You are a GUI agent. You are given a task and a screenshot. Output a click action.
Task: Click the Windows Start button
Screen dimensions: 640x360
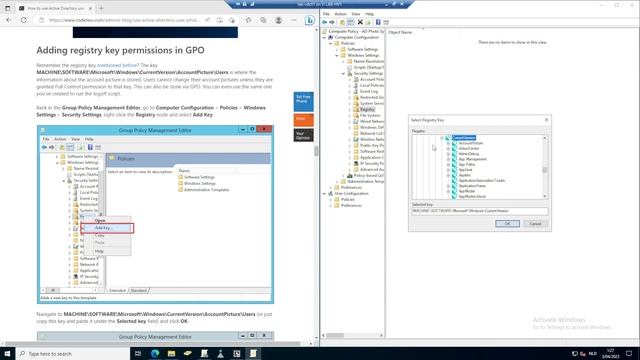[x=7, y=353]
